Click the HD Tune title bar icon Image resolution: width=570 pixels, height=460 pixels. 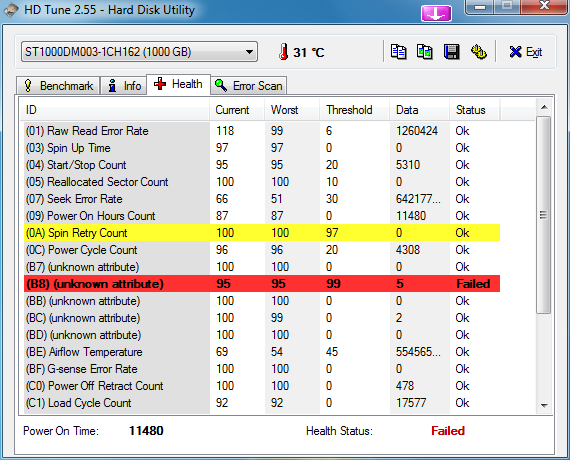11,10
